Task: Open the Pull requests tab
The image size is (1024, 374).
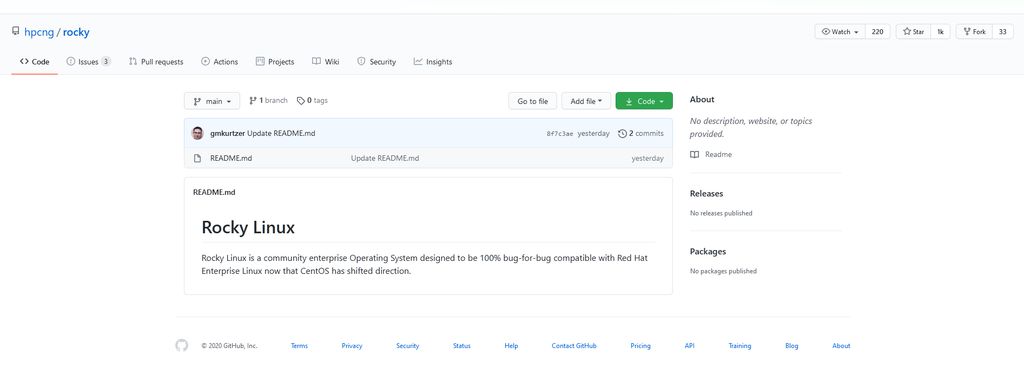Action: tap(156, 62)
